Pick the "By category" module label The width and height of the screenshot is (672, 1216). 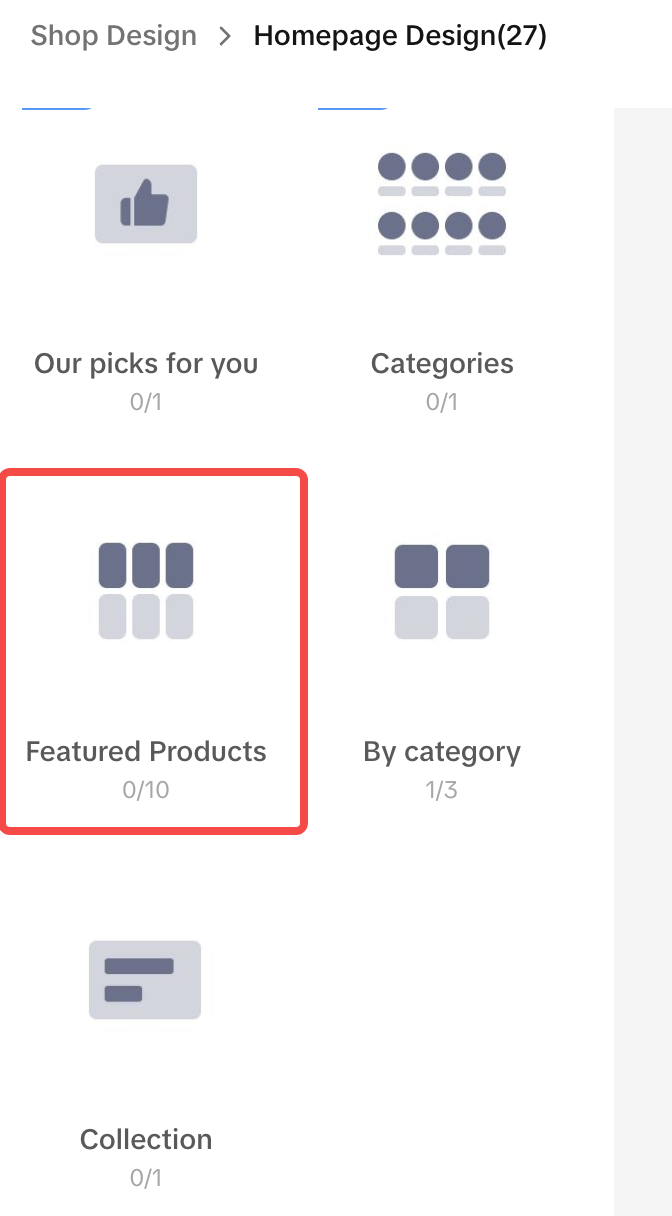(442, 751)
